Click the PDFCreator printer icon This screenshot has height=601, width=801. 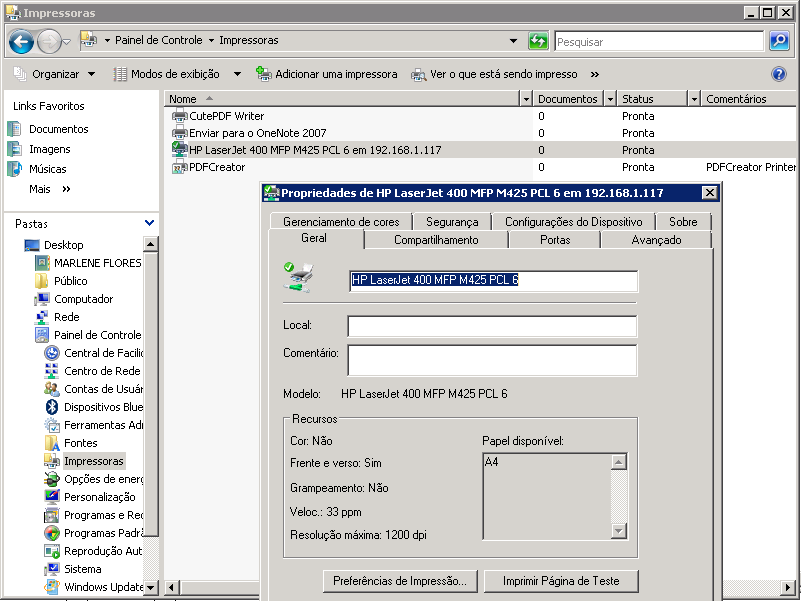[179, 167]
